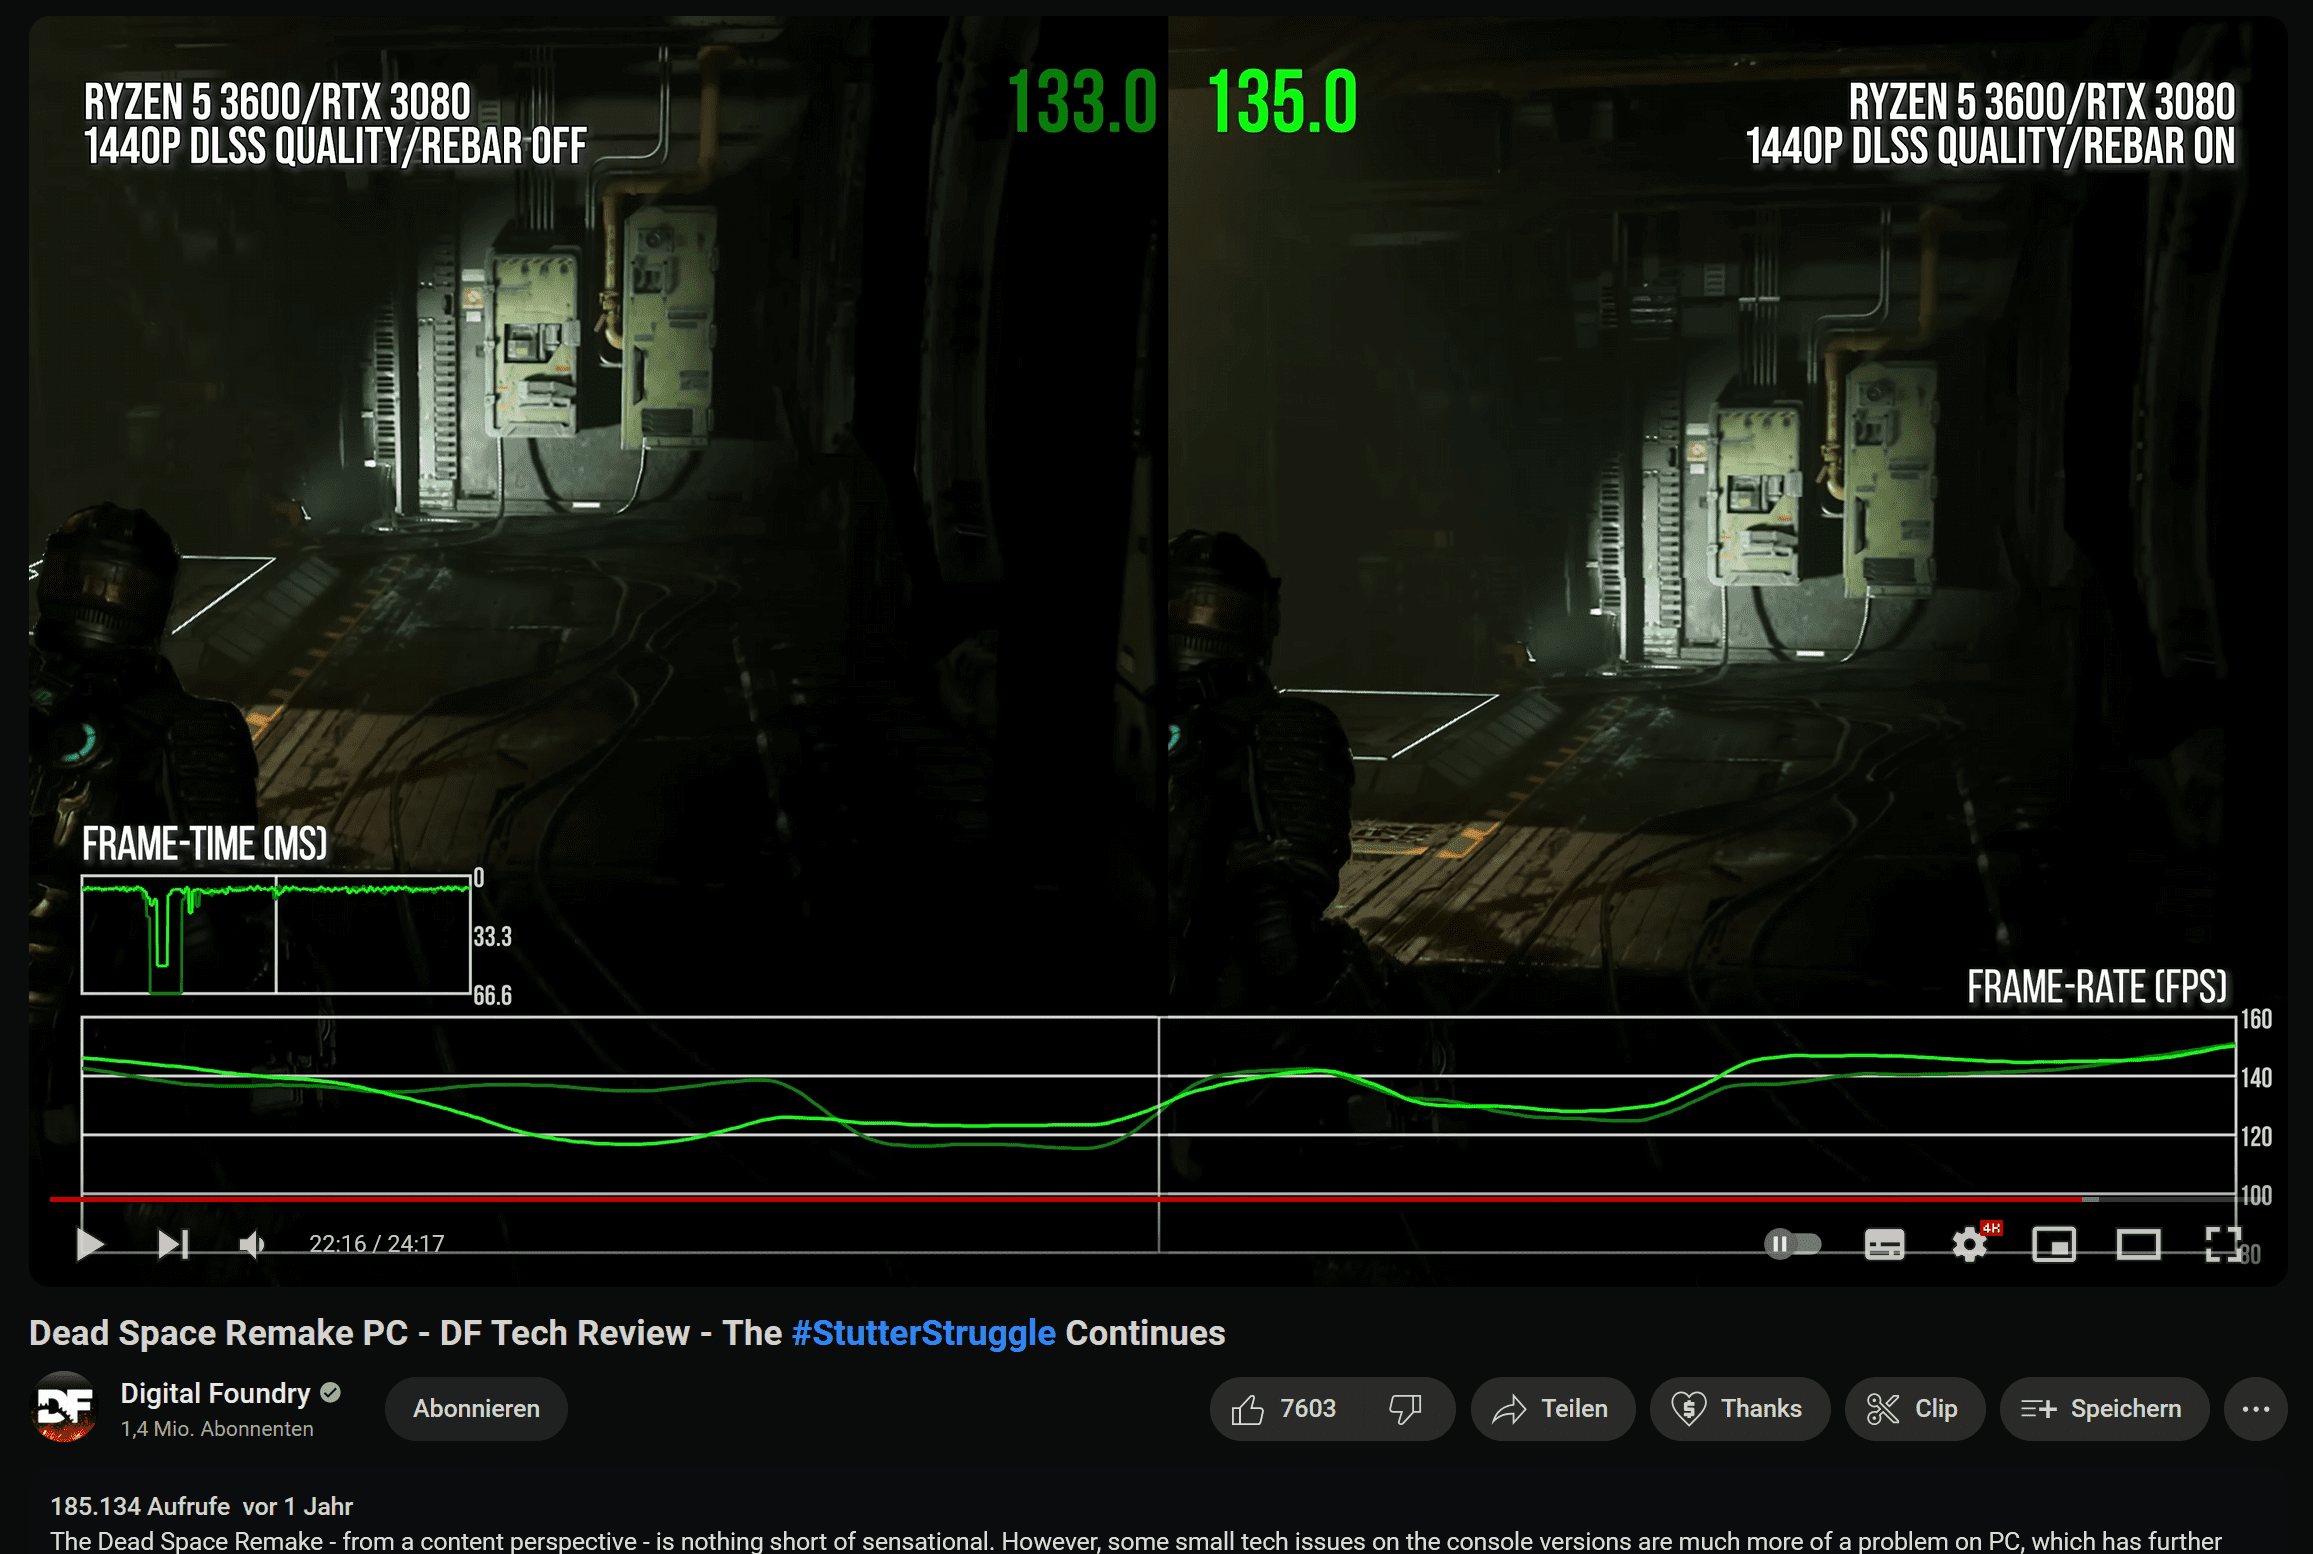2313x1554 pixels.
Task: Mute the video volume
Action: pyautogui.click(x=252, y=1244)
